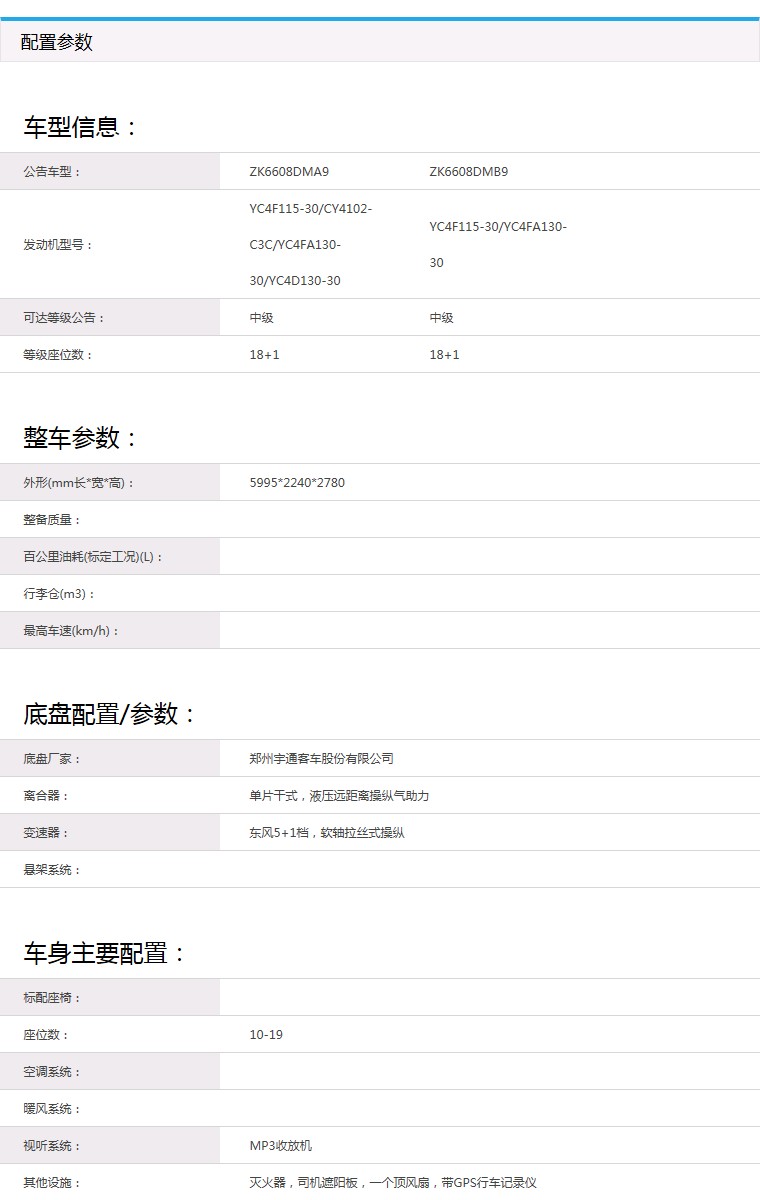Click the 离合器 row label
760x1200 pixels.
click(47, 796)
